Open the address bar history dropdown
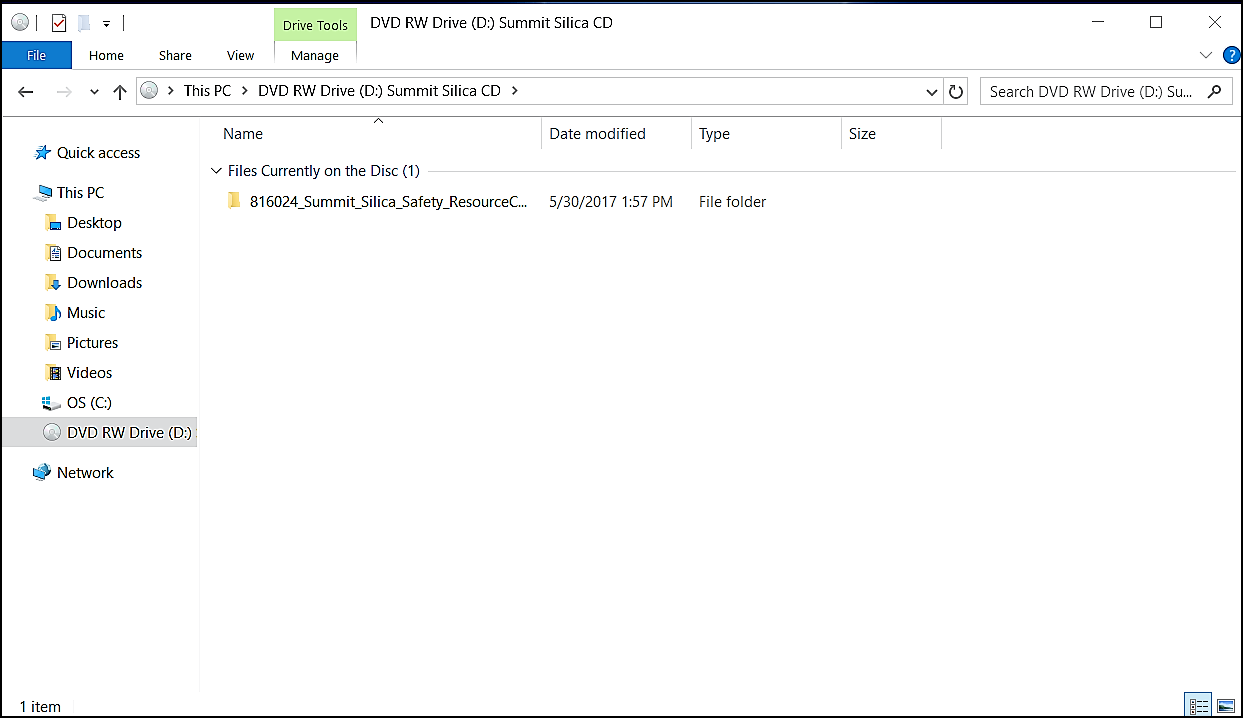This screenshot has width=1243, height=718. point(932,92)
